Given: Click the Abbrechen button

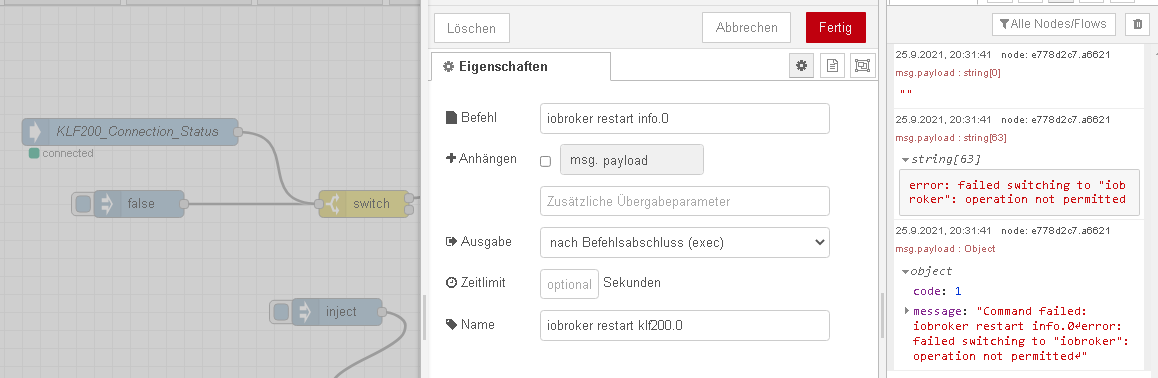Looking at the screenshot, I should click(747, 28).
